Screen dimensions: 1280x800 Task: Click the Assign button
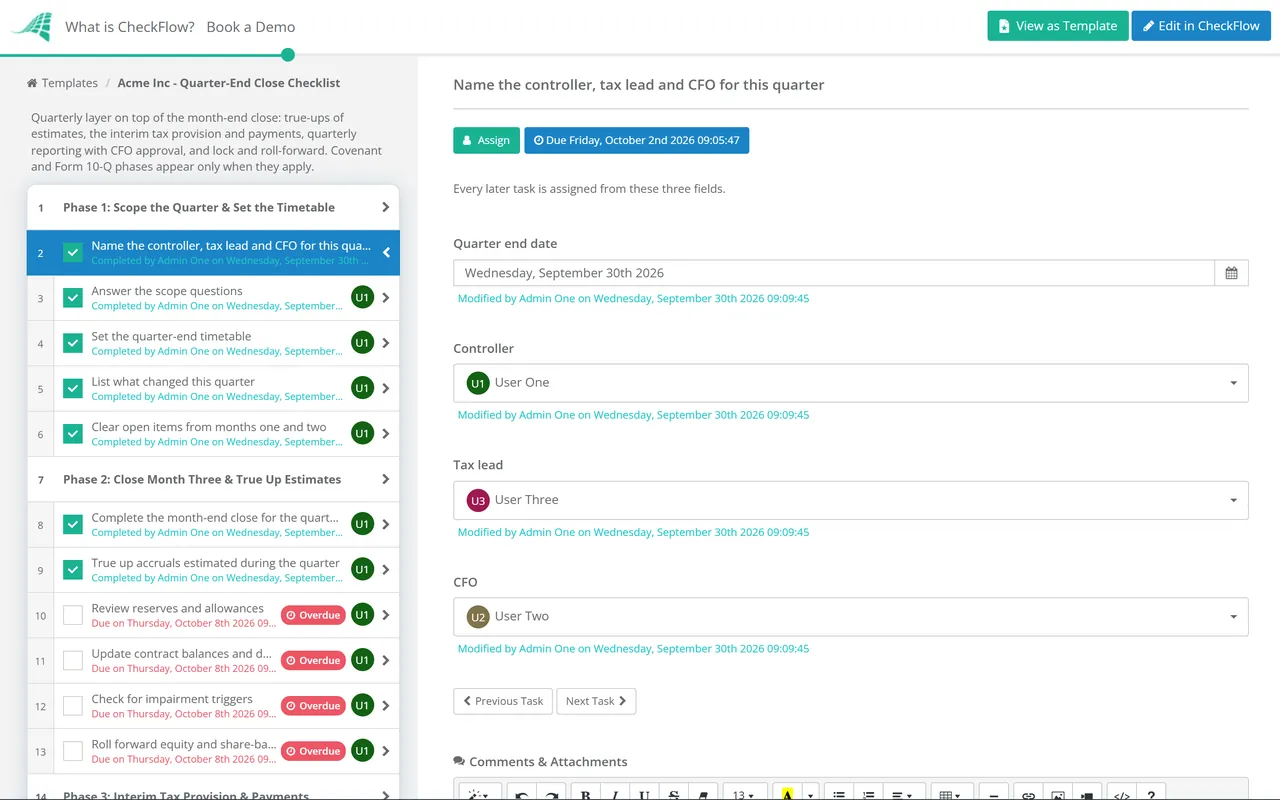pyautogui.click(x=487, y=140)
